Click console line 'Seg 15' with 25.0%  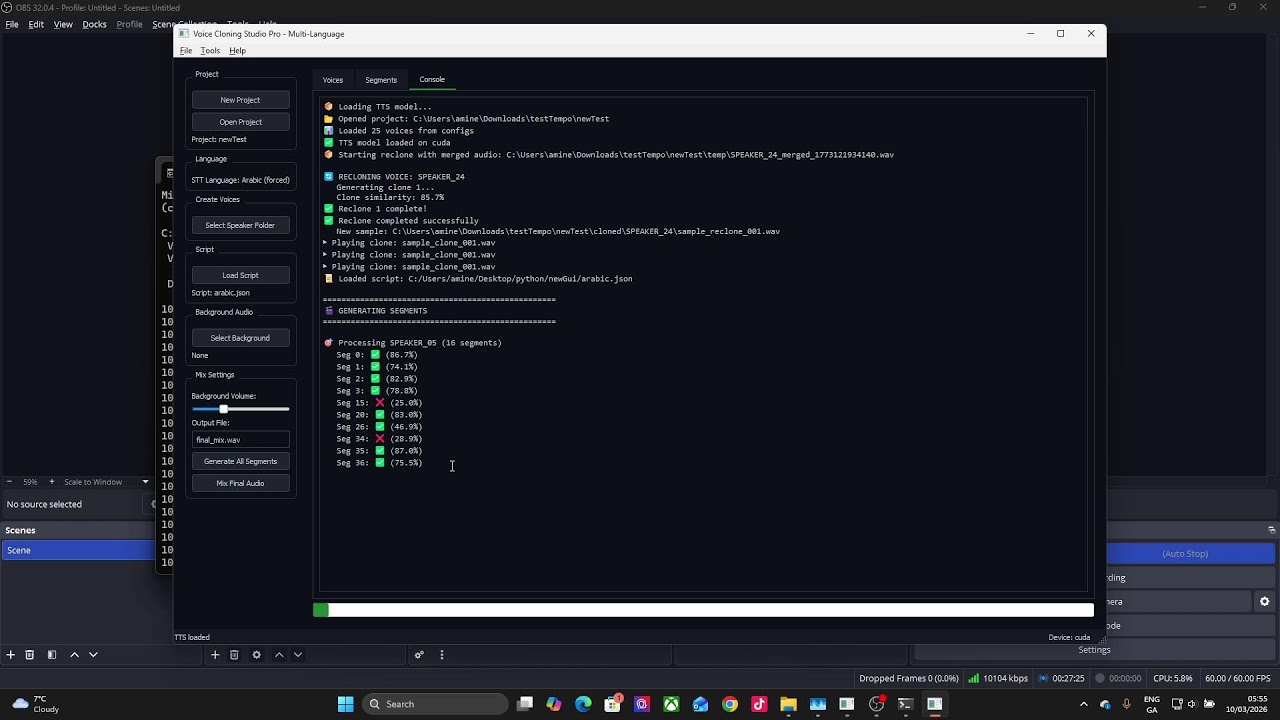379,403
